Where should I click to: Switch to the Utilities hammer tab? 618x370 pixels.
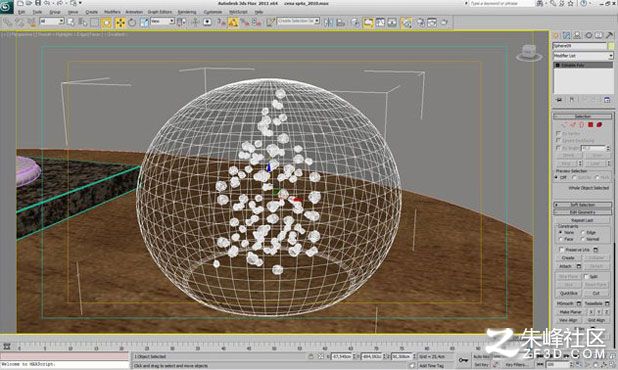pos(609,35)
